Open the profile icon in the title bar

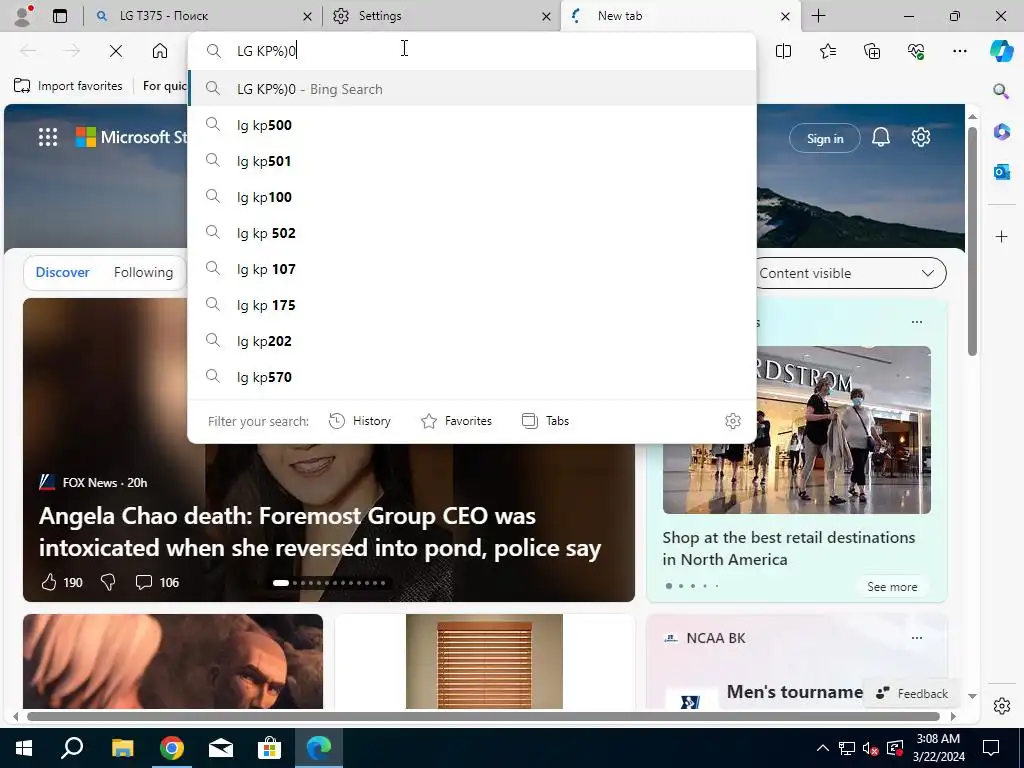23,16
